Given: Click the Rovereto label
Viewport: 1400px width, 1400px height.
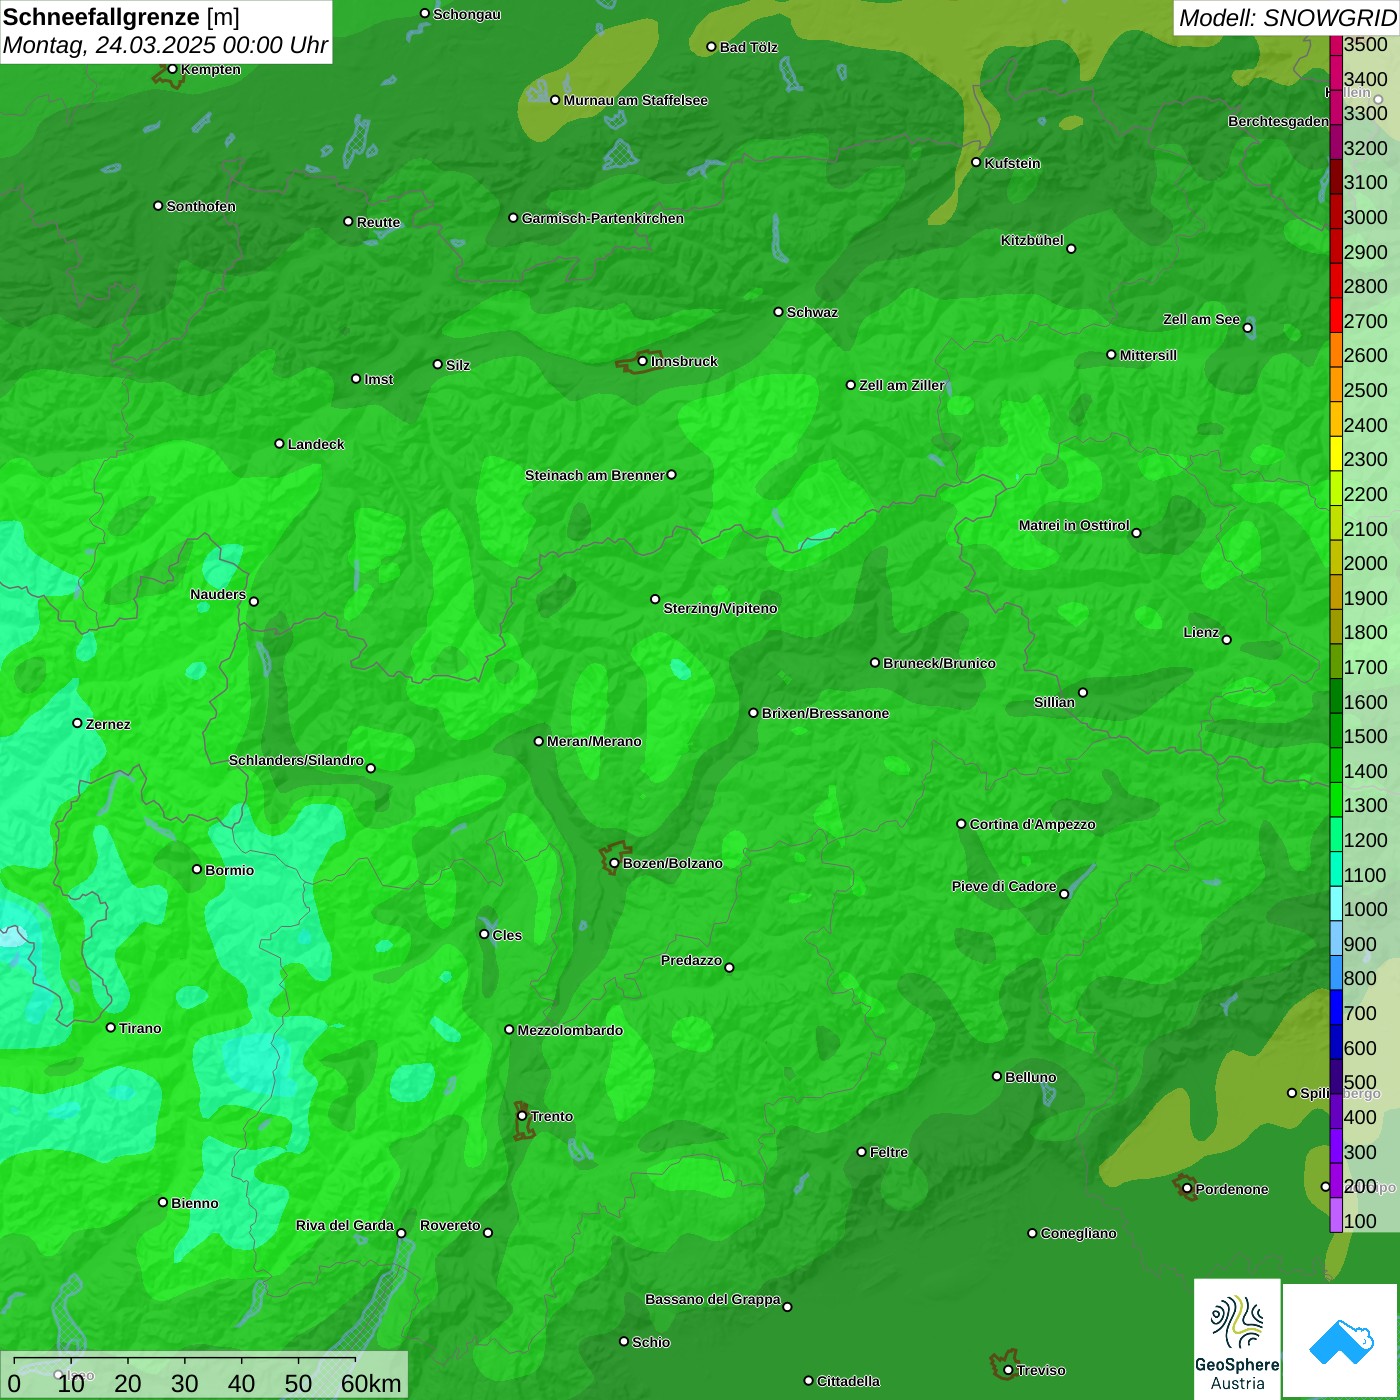Looking at the screenshot, I should [x=450, y=1225].
